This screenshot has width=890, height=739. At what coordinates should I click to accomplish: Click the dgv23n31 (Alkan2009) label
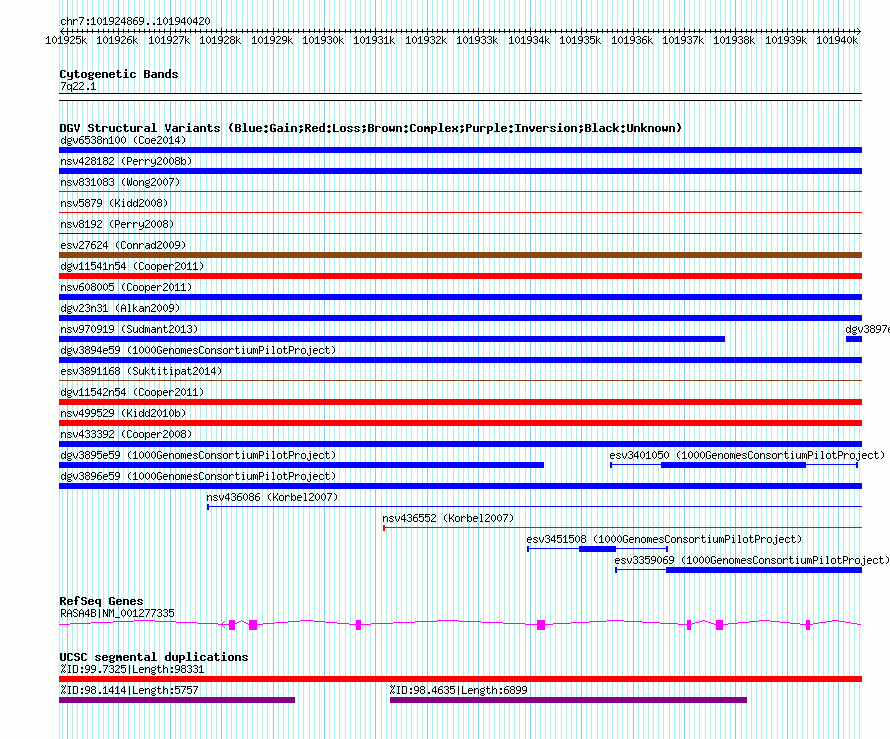120,308
